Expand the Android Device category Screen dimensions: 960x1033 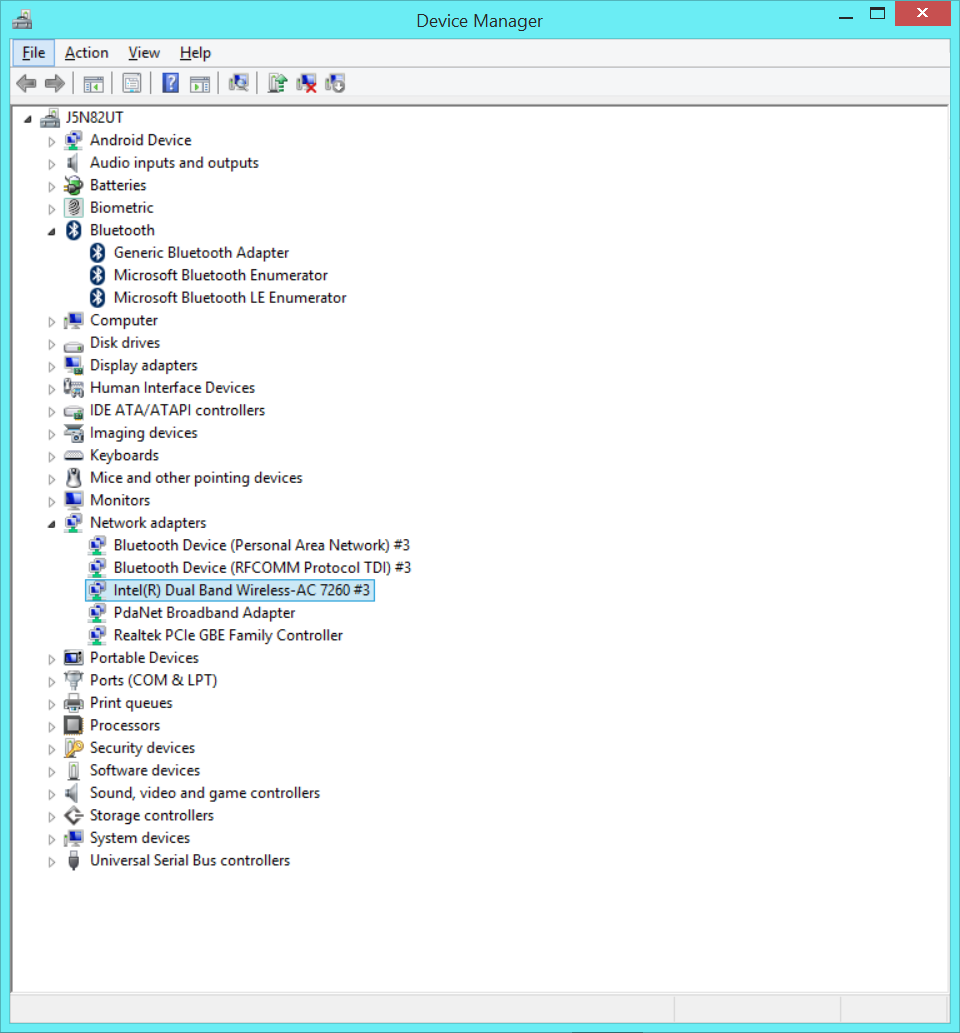pyautogui.click(x=51, y=141)
